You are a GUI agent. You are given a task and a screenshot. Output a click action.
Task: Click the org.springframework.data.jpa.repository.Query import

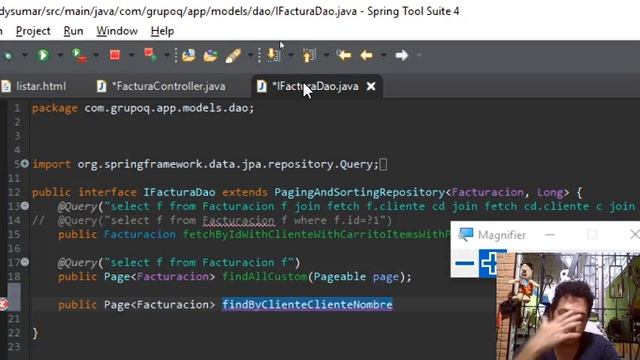[228, 164]
